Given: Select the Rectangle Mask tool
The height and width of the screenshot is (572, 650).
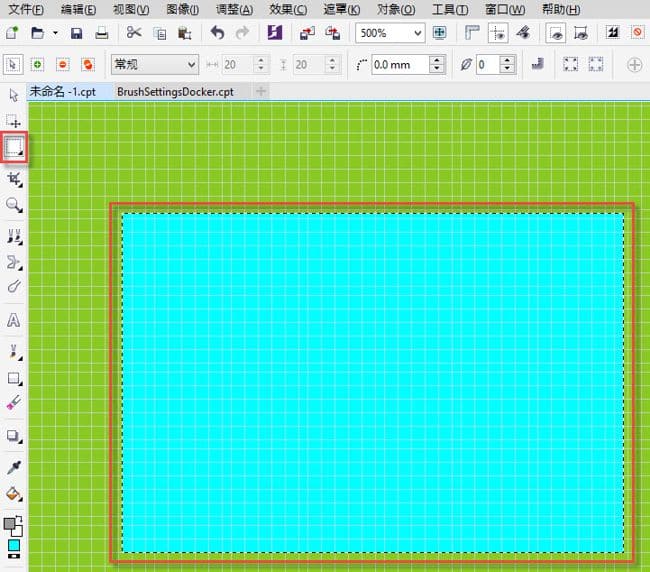Looking at the screenshot, I should tap(14, 147).
